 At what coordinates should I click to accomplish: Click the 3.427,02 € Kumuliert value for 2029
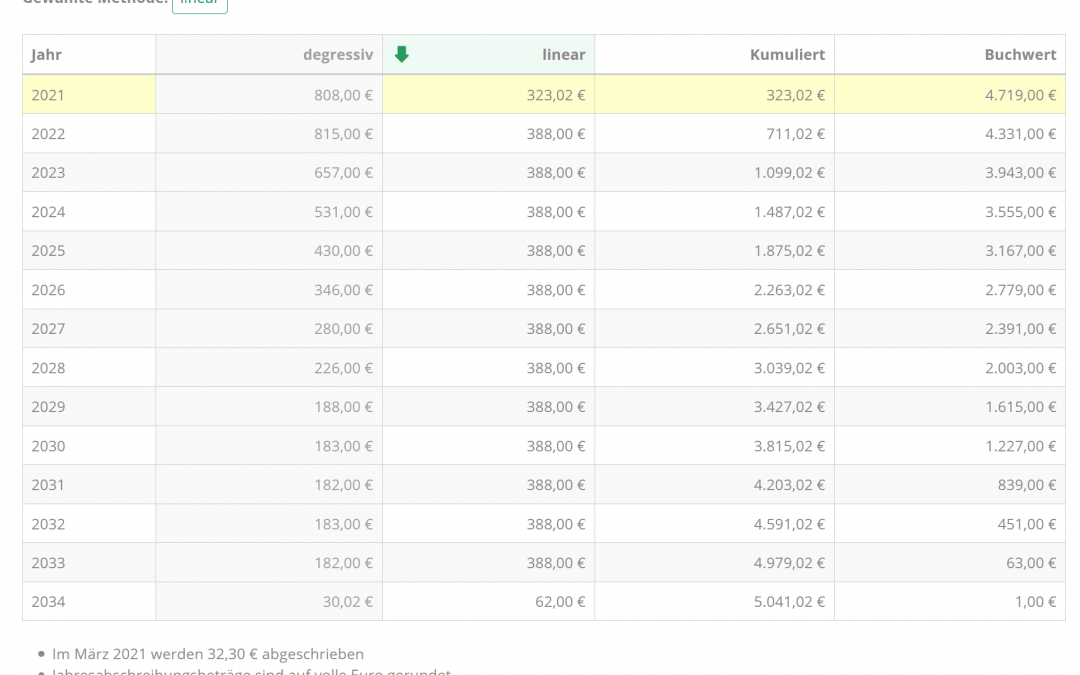pyautogui.click(x=789, y=407)
